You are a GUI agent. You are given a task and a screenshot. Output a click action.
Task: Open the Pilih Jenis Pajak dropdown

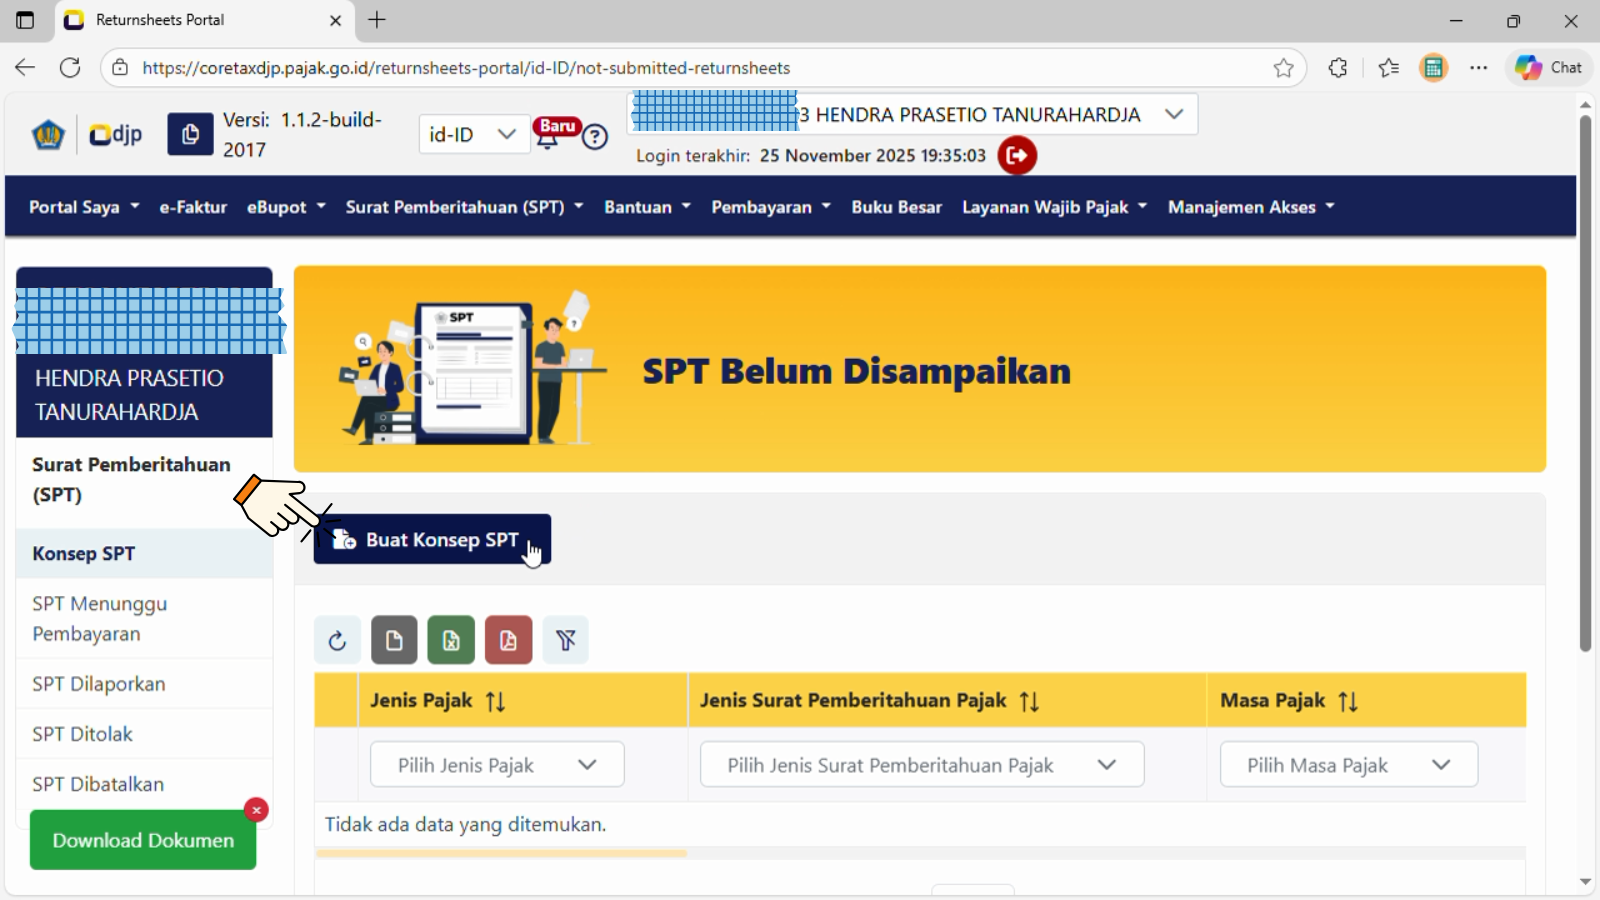coord(497,765)
